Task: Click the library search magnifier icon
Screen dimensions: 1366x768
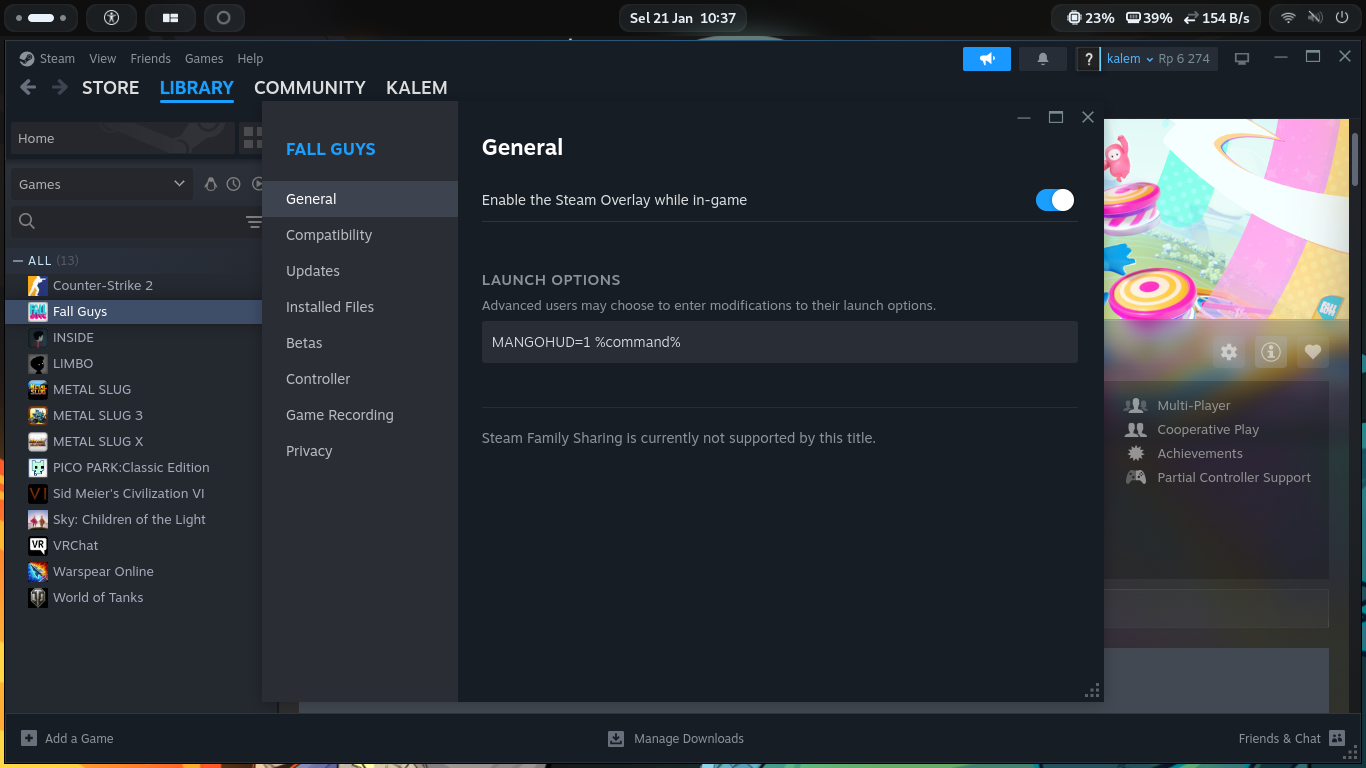Action: 27,221
